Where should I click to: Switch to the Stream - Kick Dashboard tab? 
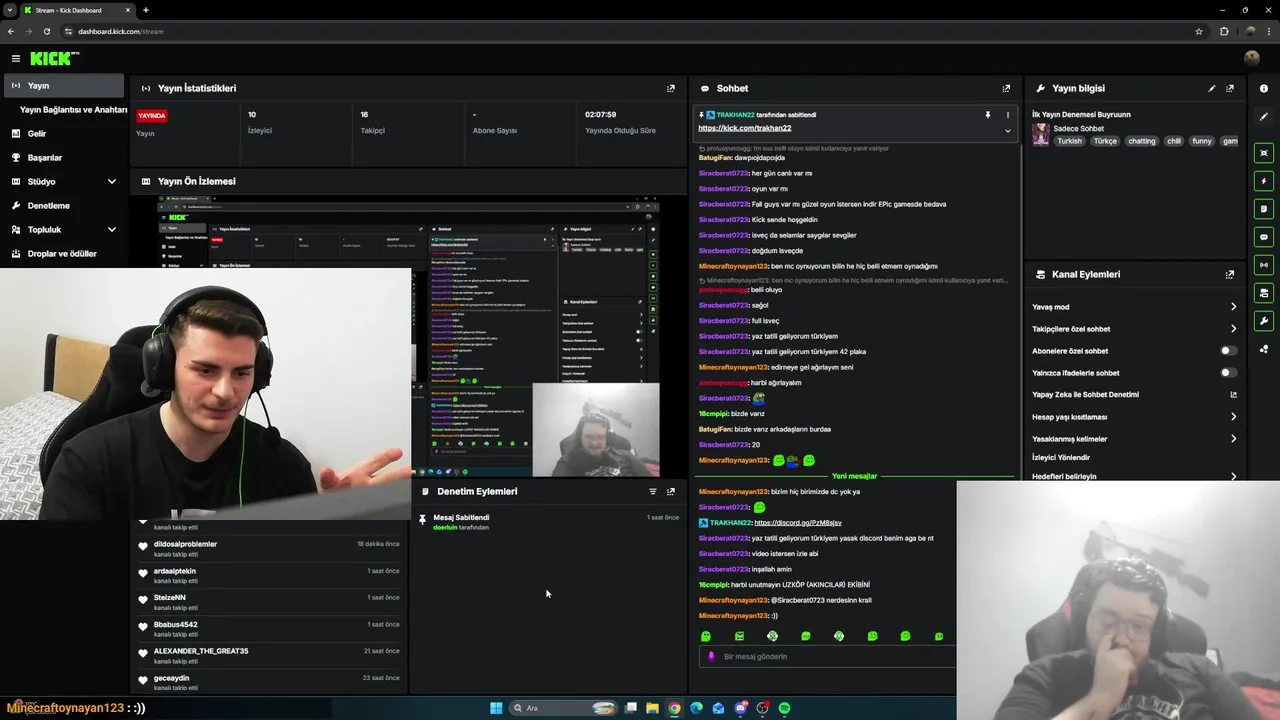[x=77, y=10]
